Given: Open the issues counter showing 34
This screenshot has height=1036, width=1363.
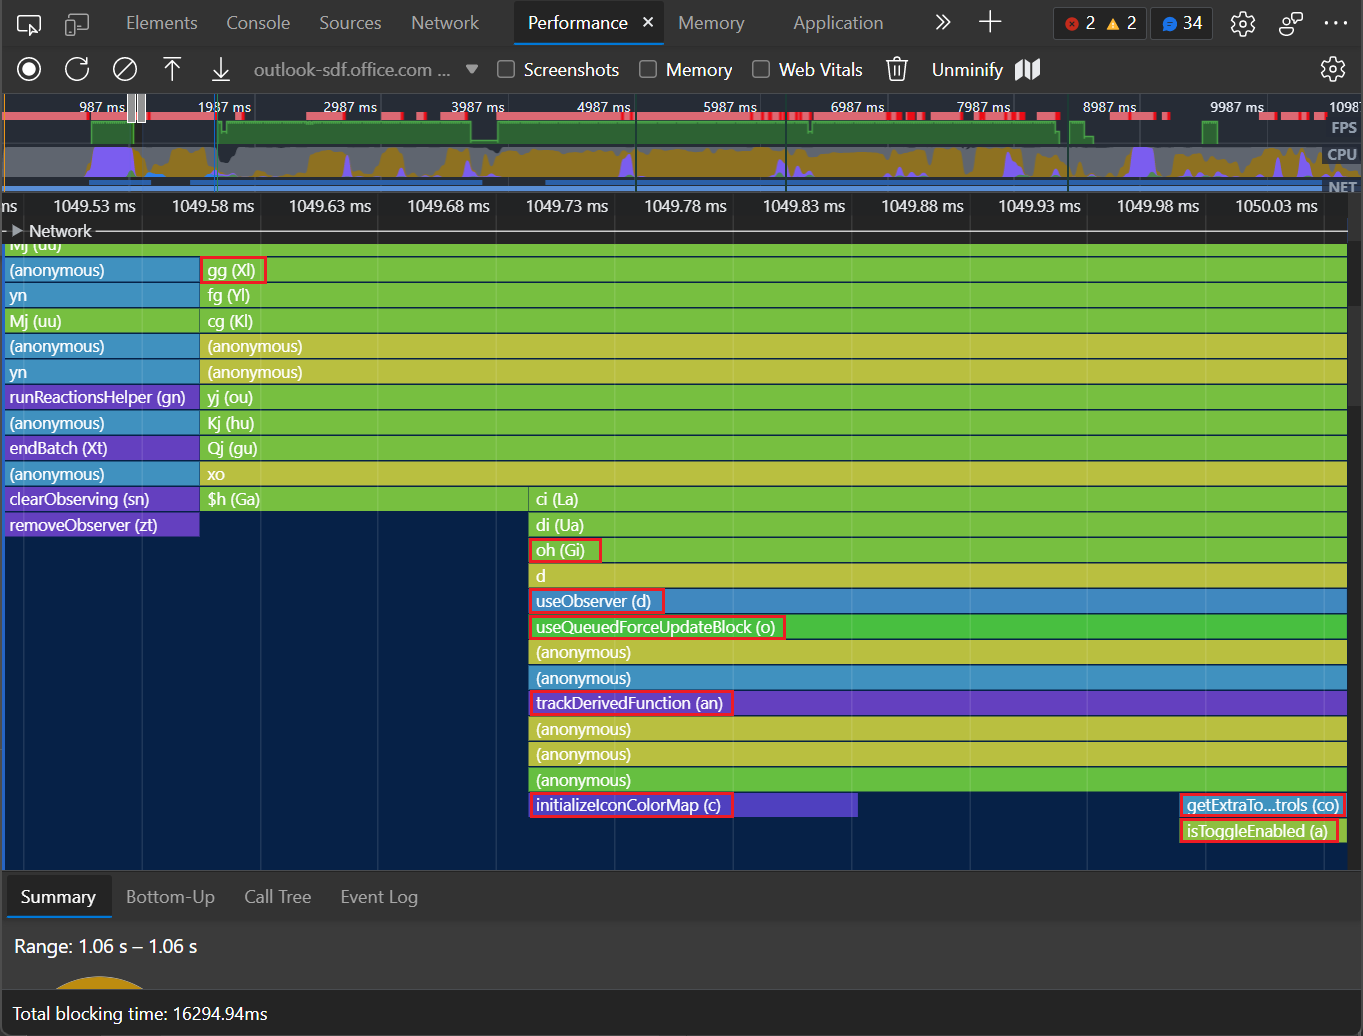Looking at the screenshot, I should pos(1181,22).
